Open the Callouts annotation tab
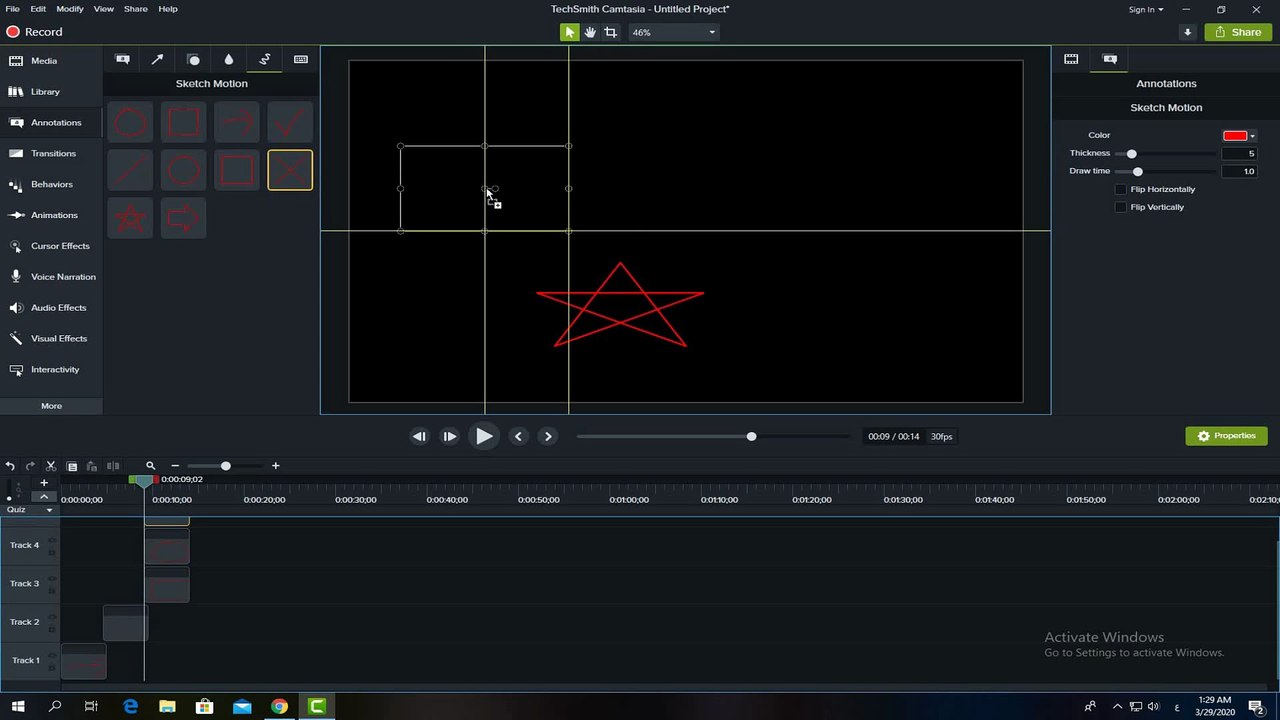The width and height of the screenshot is (1280, 720). [x=122, y=60]
